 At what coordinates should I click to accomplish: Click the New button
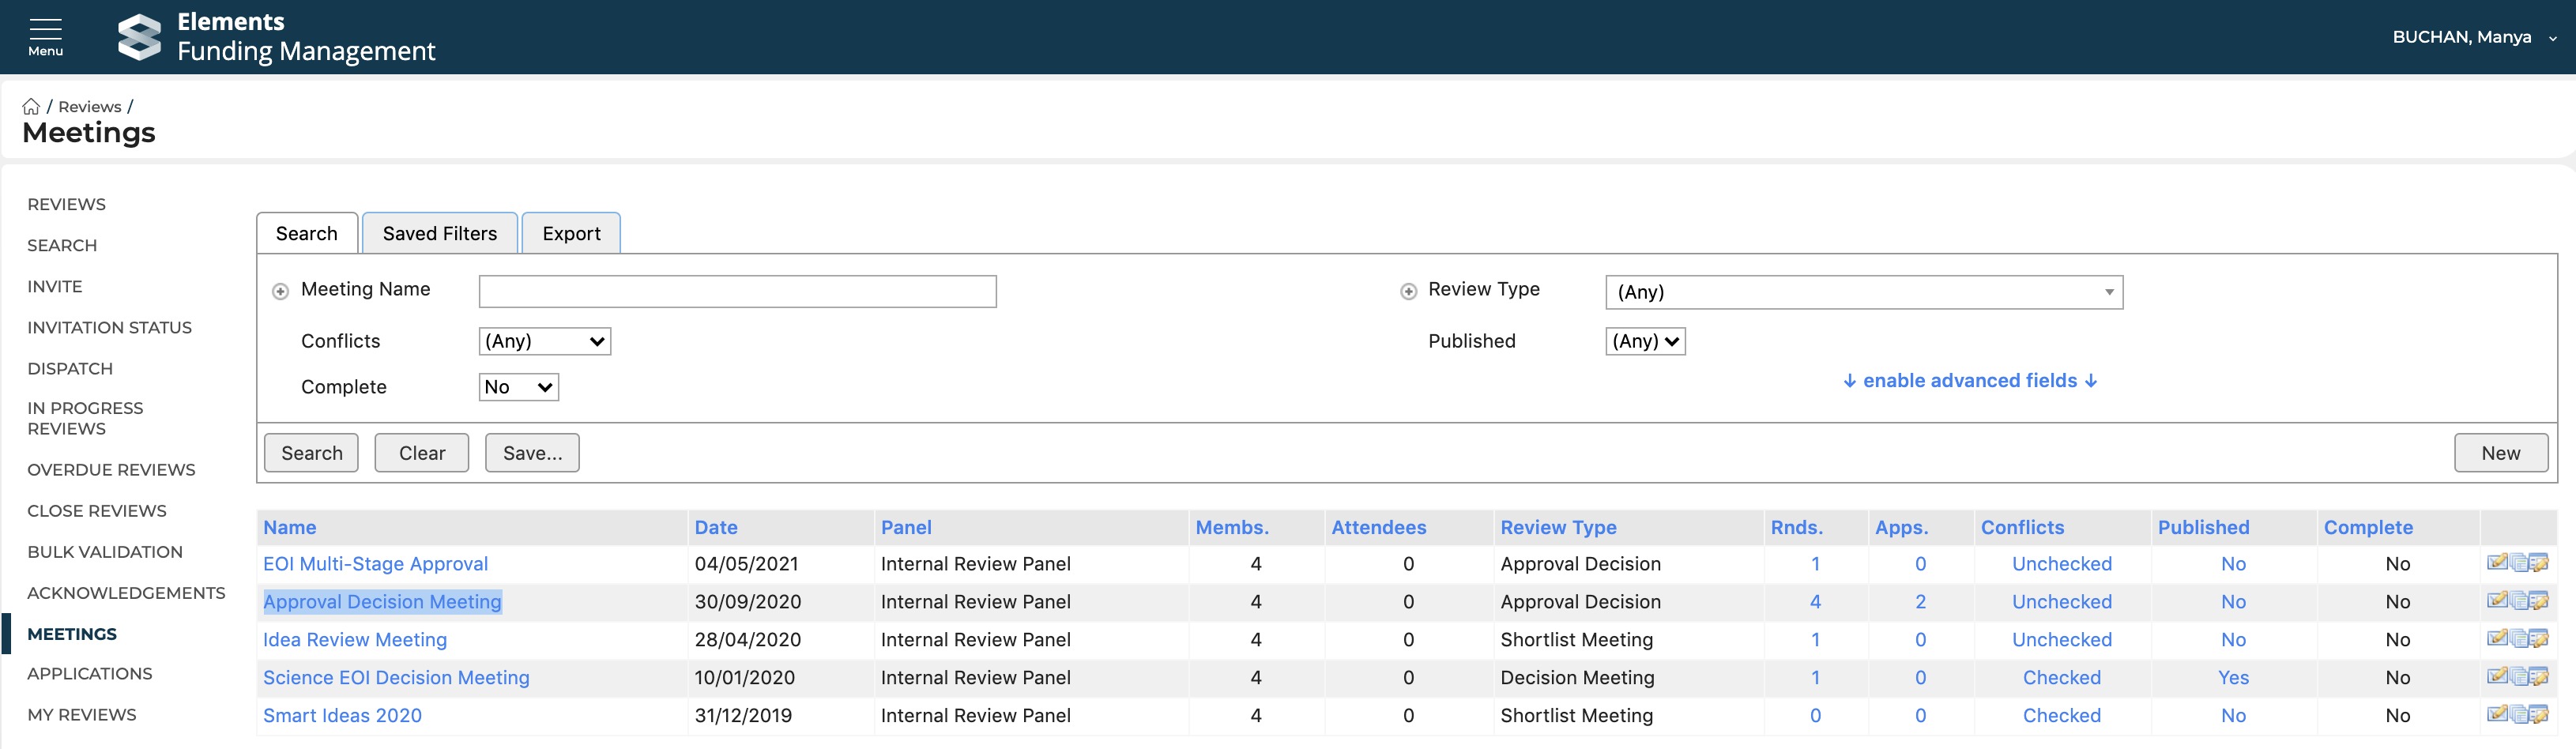[2500, 453]
